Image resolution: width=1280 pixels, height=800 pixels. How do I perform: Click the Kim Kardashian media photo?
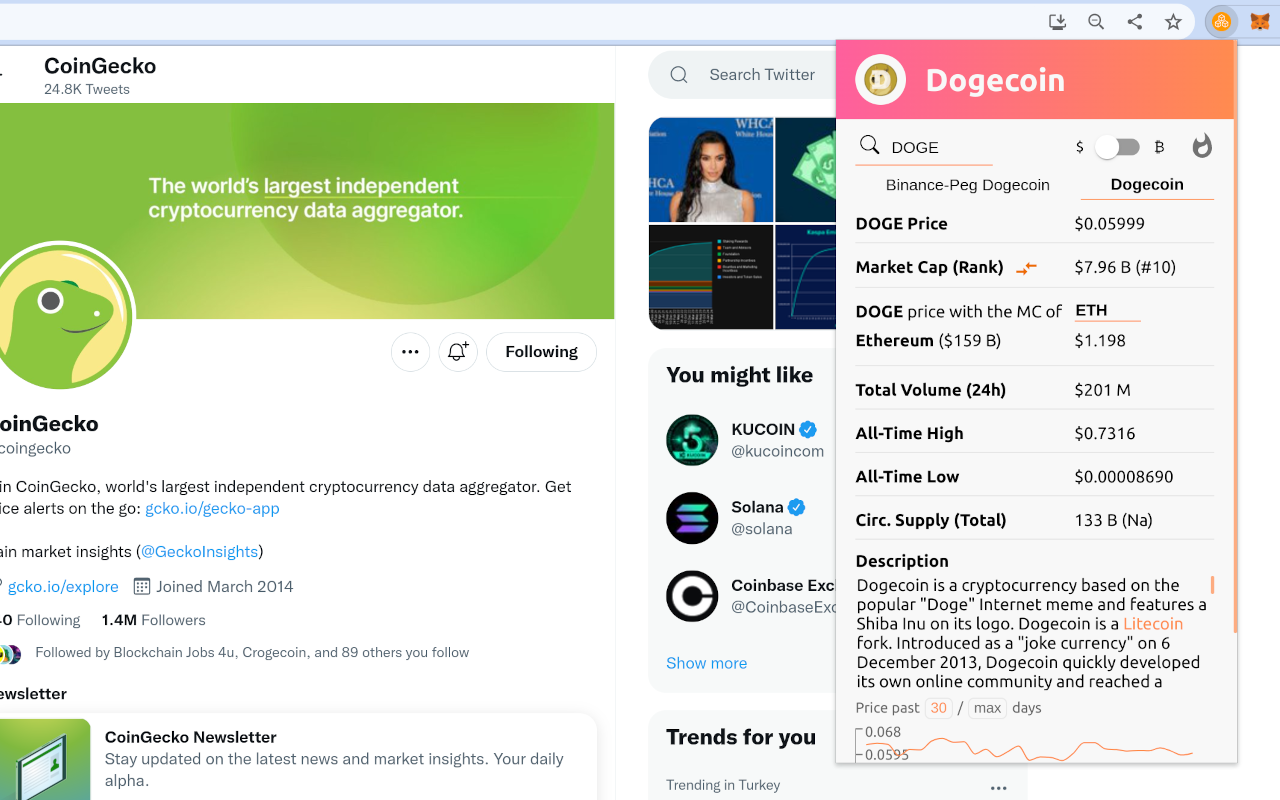(x=711, y=170)
